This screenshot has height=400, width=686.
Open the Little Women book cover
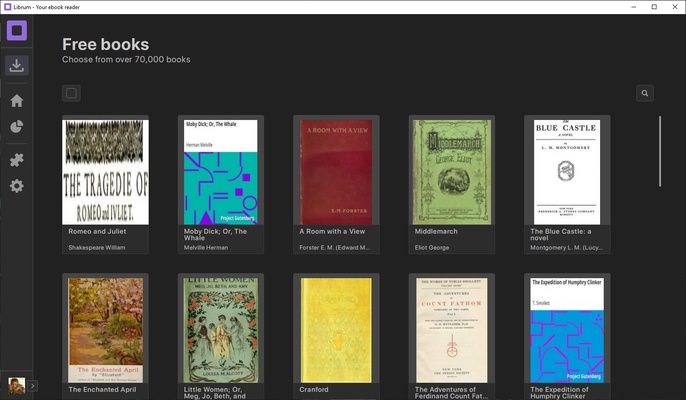[x=221, y=330]
